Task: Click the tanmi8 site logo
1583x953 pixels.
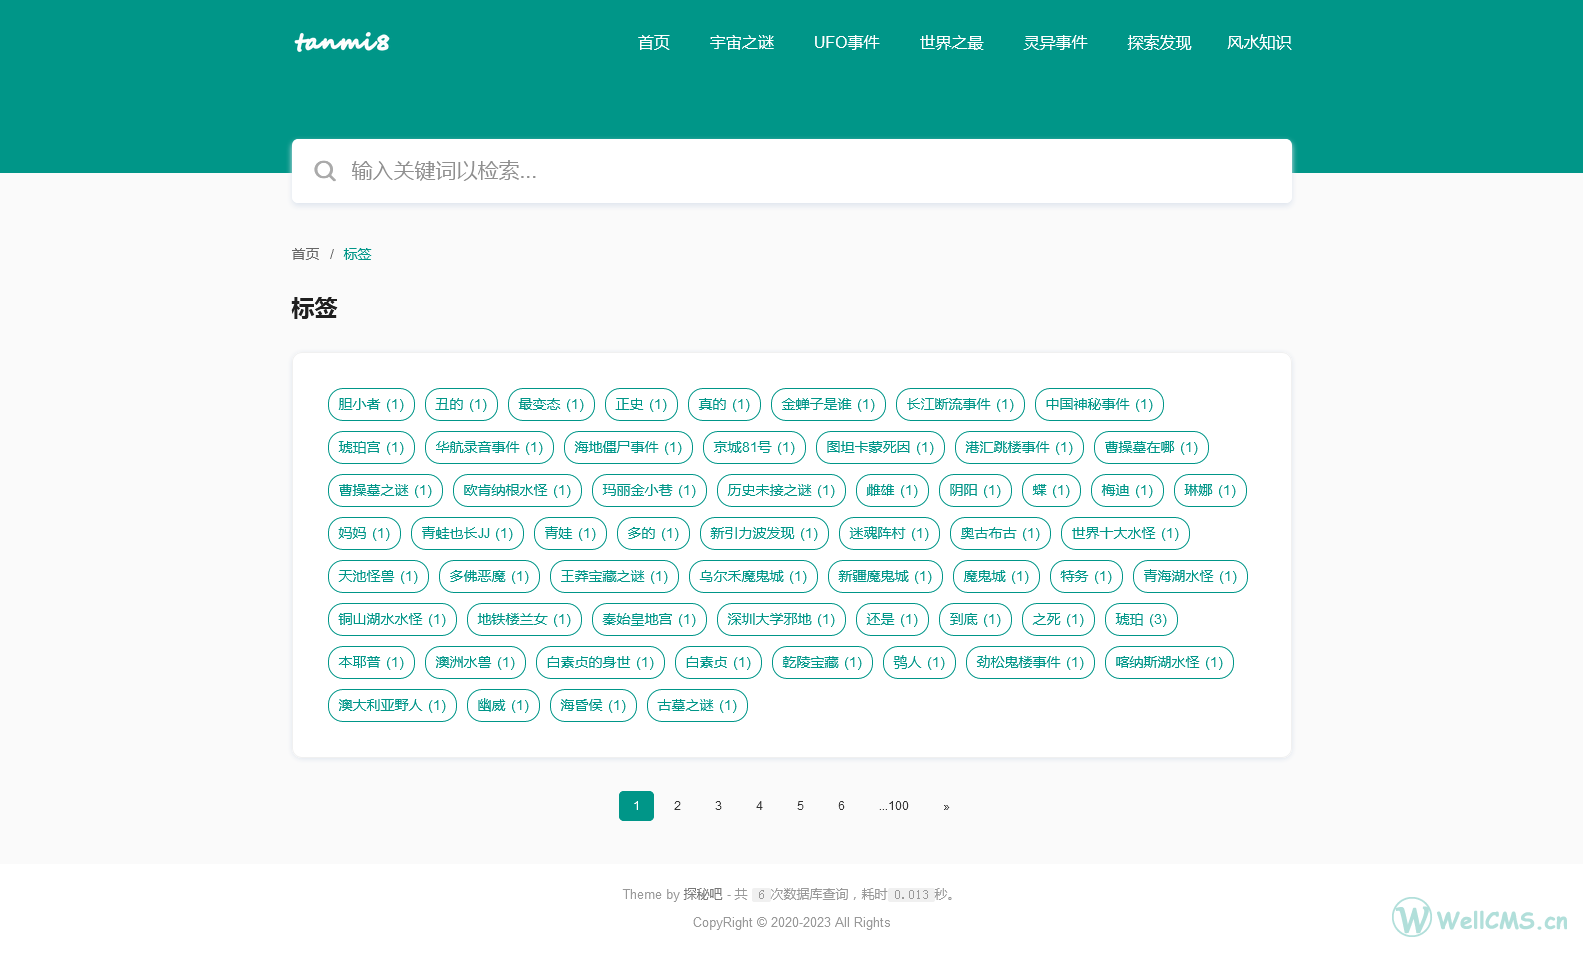Action: point(342,42)
